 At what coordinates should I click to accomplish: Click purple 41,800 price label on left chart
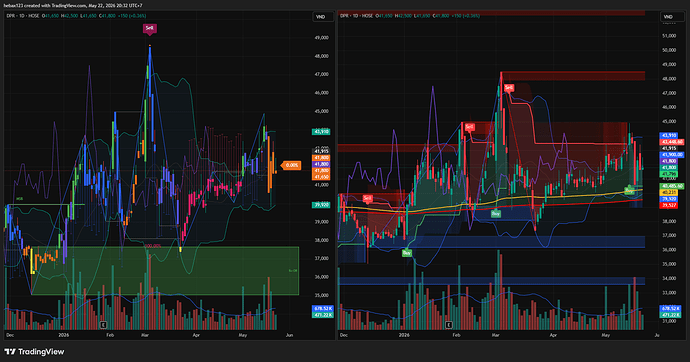pyautogui.click(x=321, y=164)
